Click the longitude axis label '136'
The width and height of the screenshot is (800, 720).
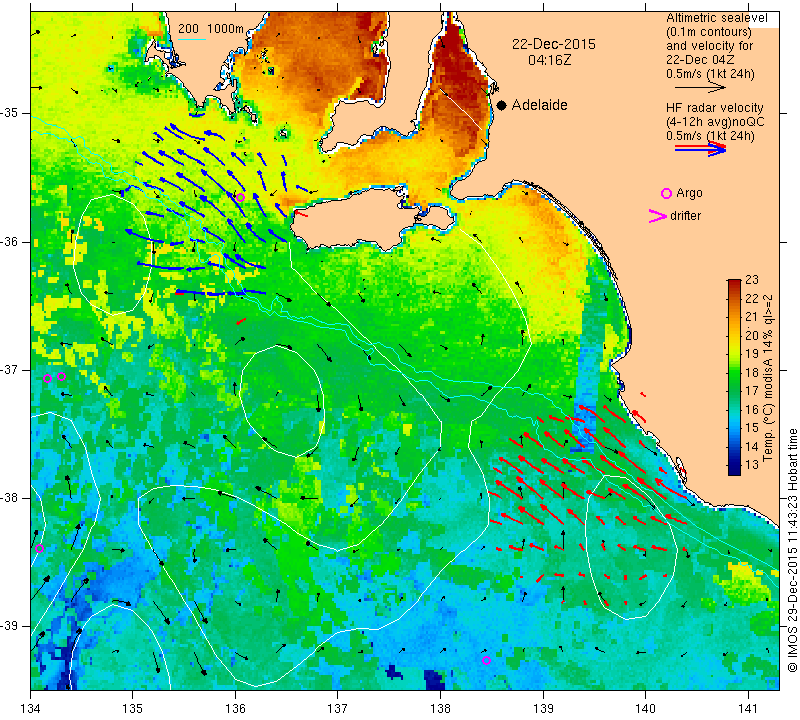[x=235, y=708]
